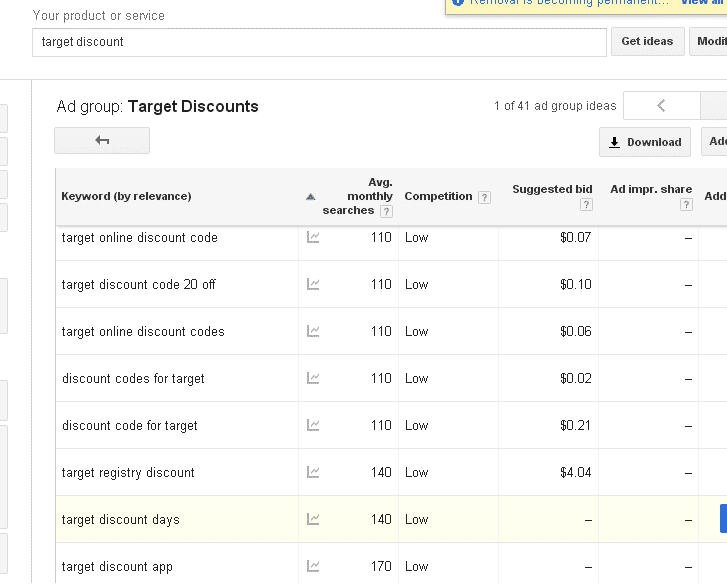Select keyword 'target registry discount'

tap(128, 473)
